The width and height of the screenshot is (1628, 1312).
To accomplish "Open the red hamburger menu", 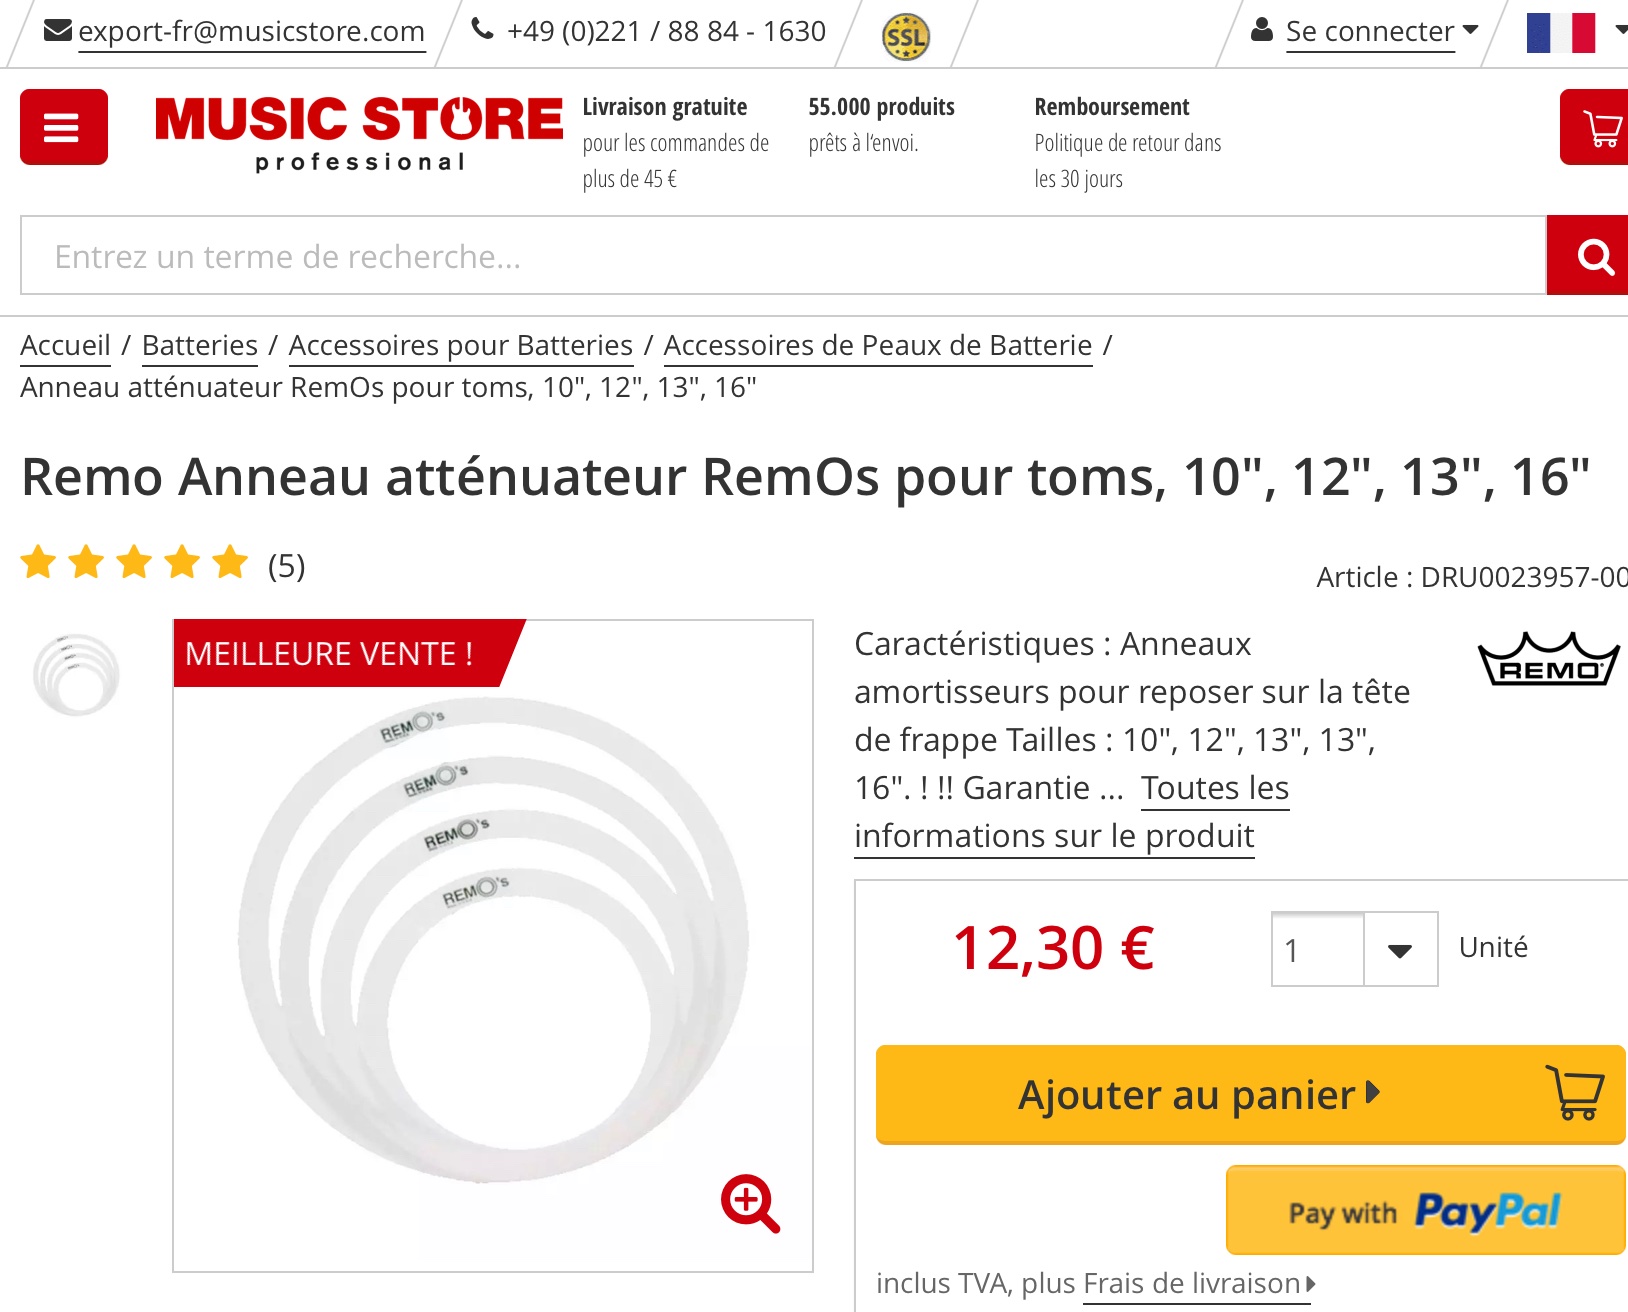I will point(63,127).
